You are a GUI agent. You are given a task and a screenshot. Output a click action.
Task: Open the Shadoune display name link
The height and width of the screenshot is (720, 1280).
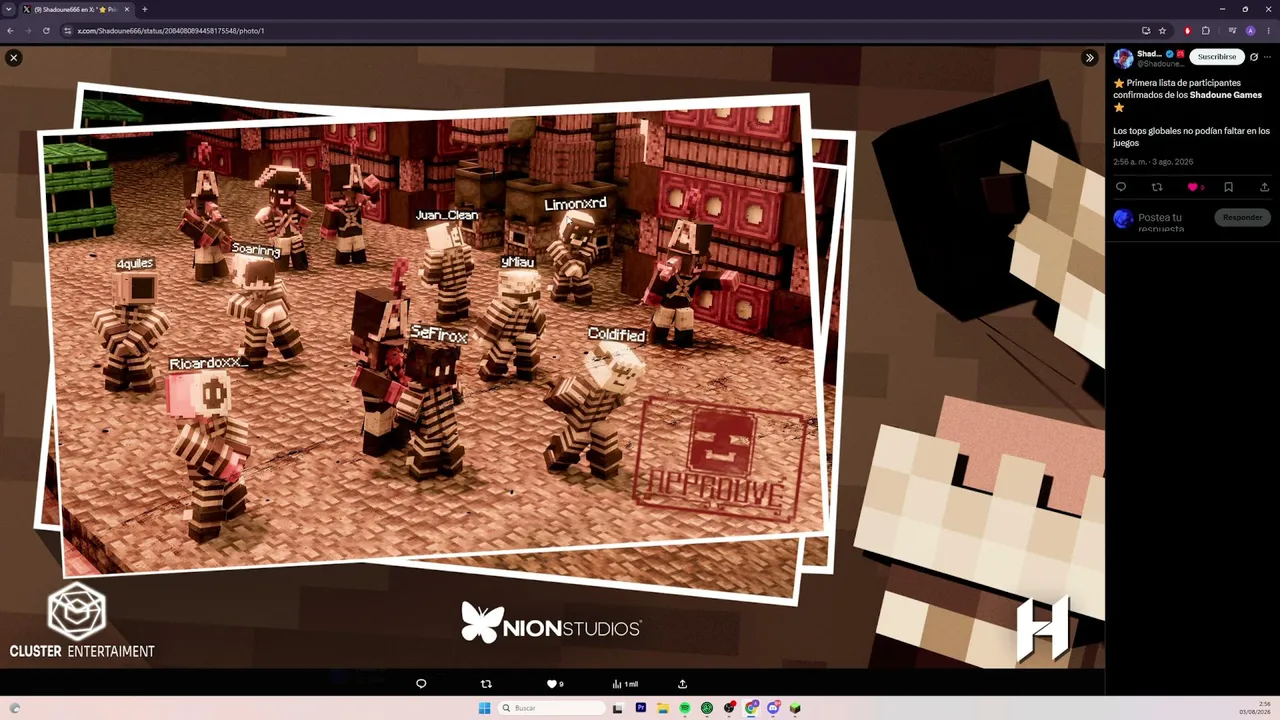(x=1149, y=54)
